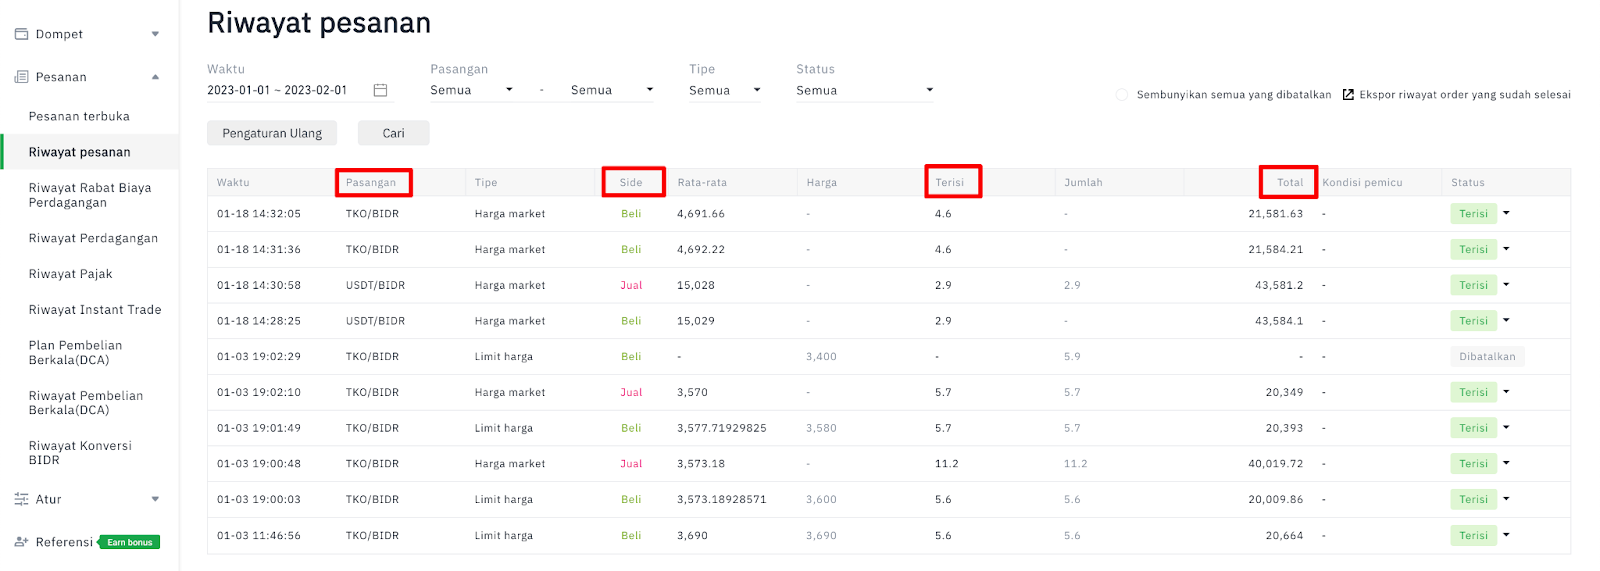Open the first Pasangan Semua dropdown
The height and width of the screenshot is (571, 1600).
472,90
